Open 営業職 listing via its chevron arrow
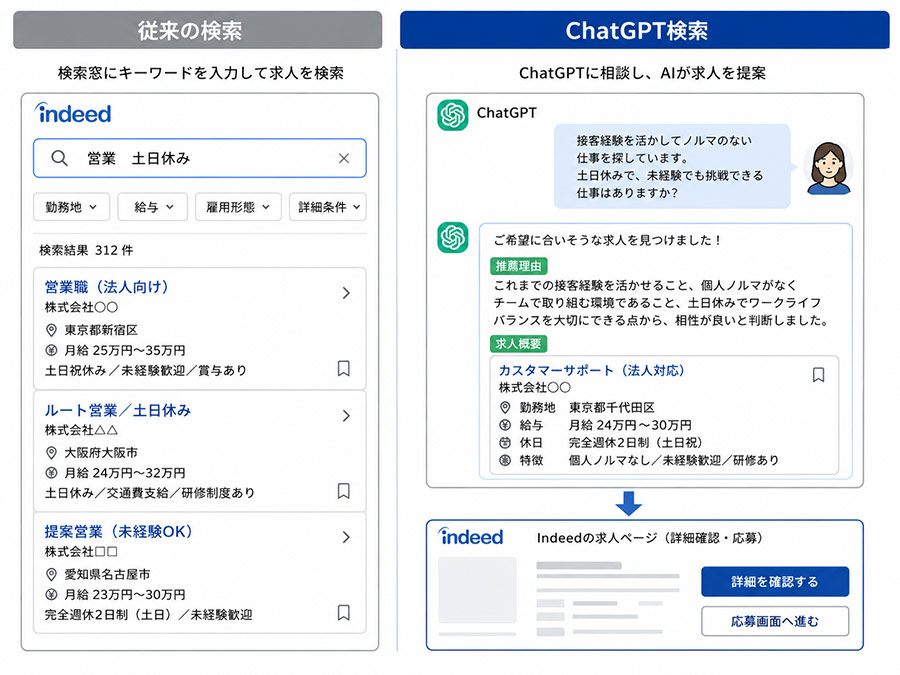 [x=346, y=293]
